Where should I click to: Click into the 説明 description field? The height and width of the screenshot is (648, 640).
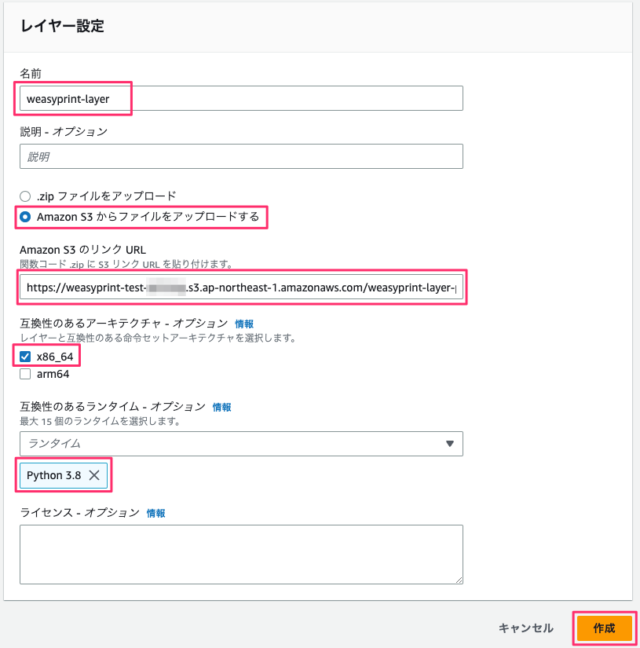(241, 156)
